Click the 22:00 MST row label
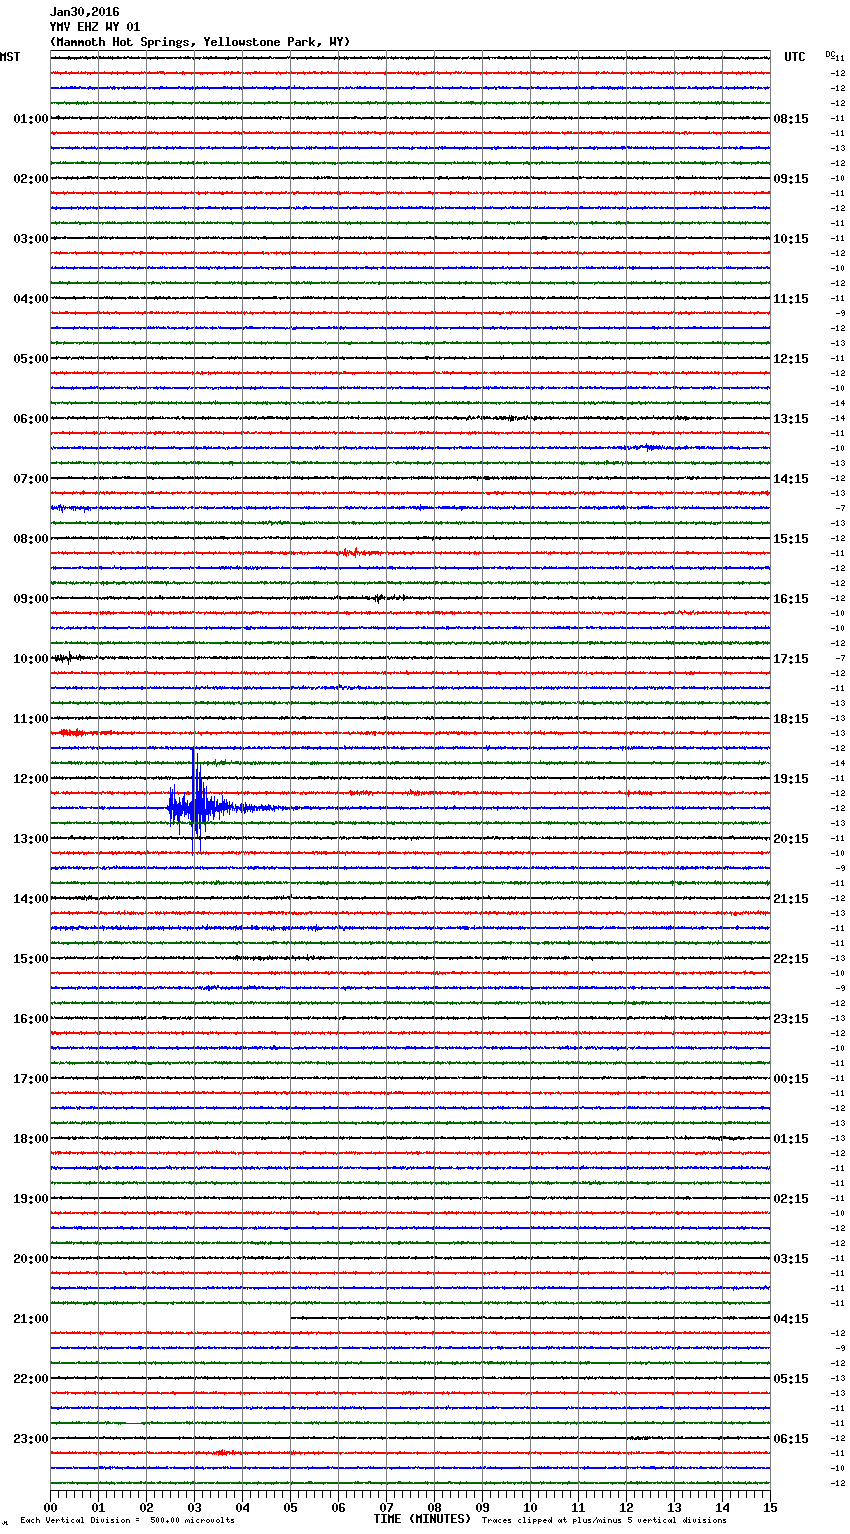850x1534 pixels. pyautogui.click(x=31, y=1379)
